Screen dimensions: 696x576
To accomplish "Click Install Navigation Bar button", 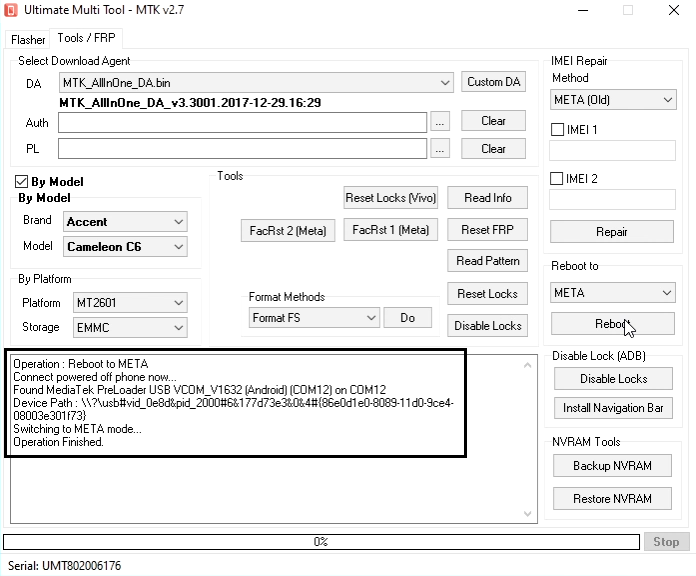I will coord(613,408).
